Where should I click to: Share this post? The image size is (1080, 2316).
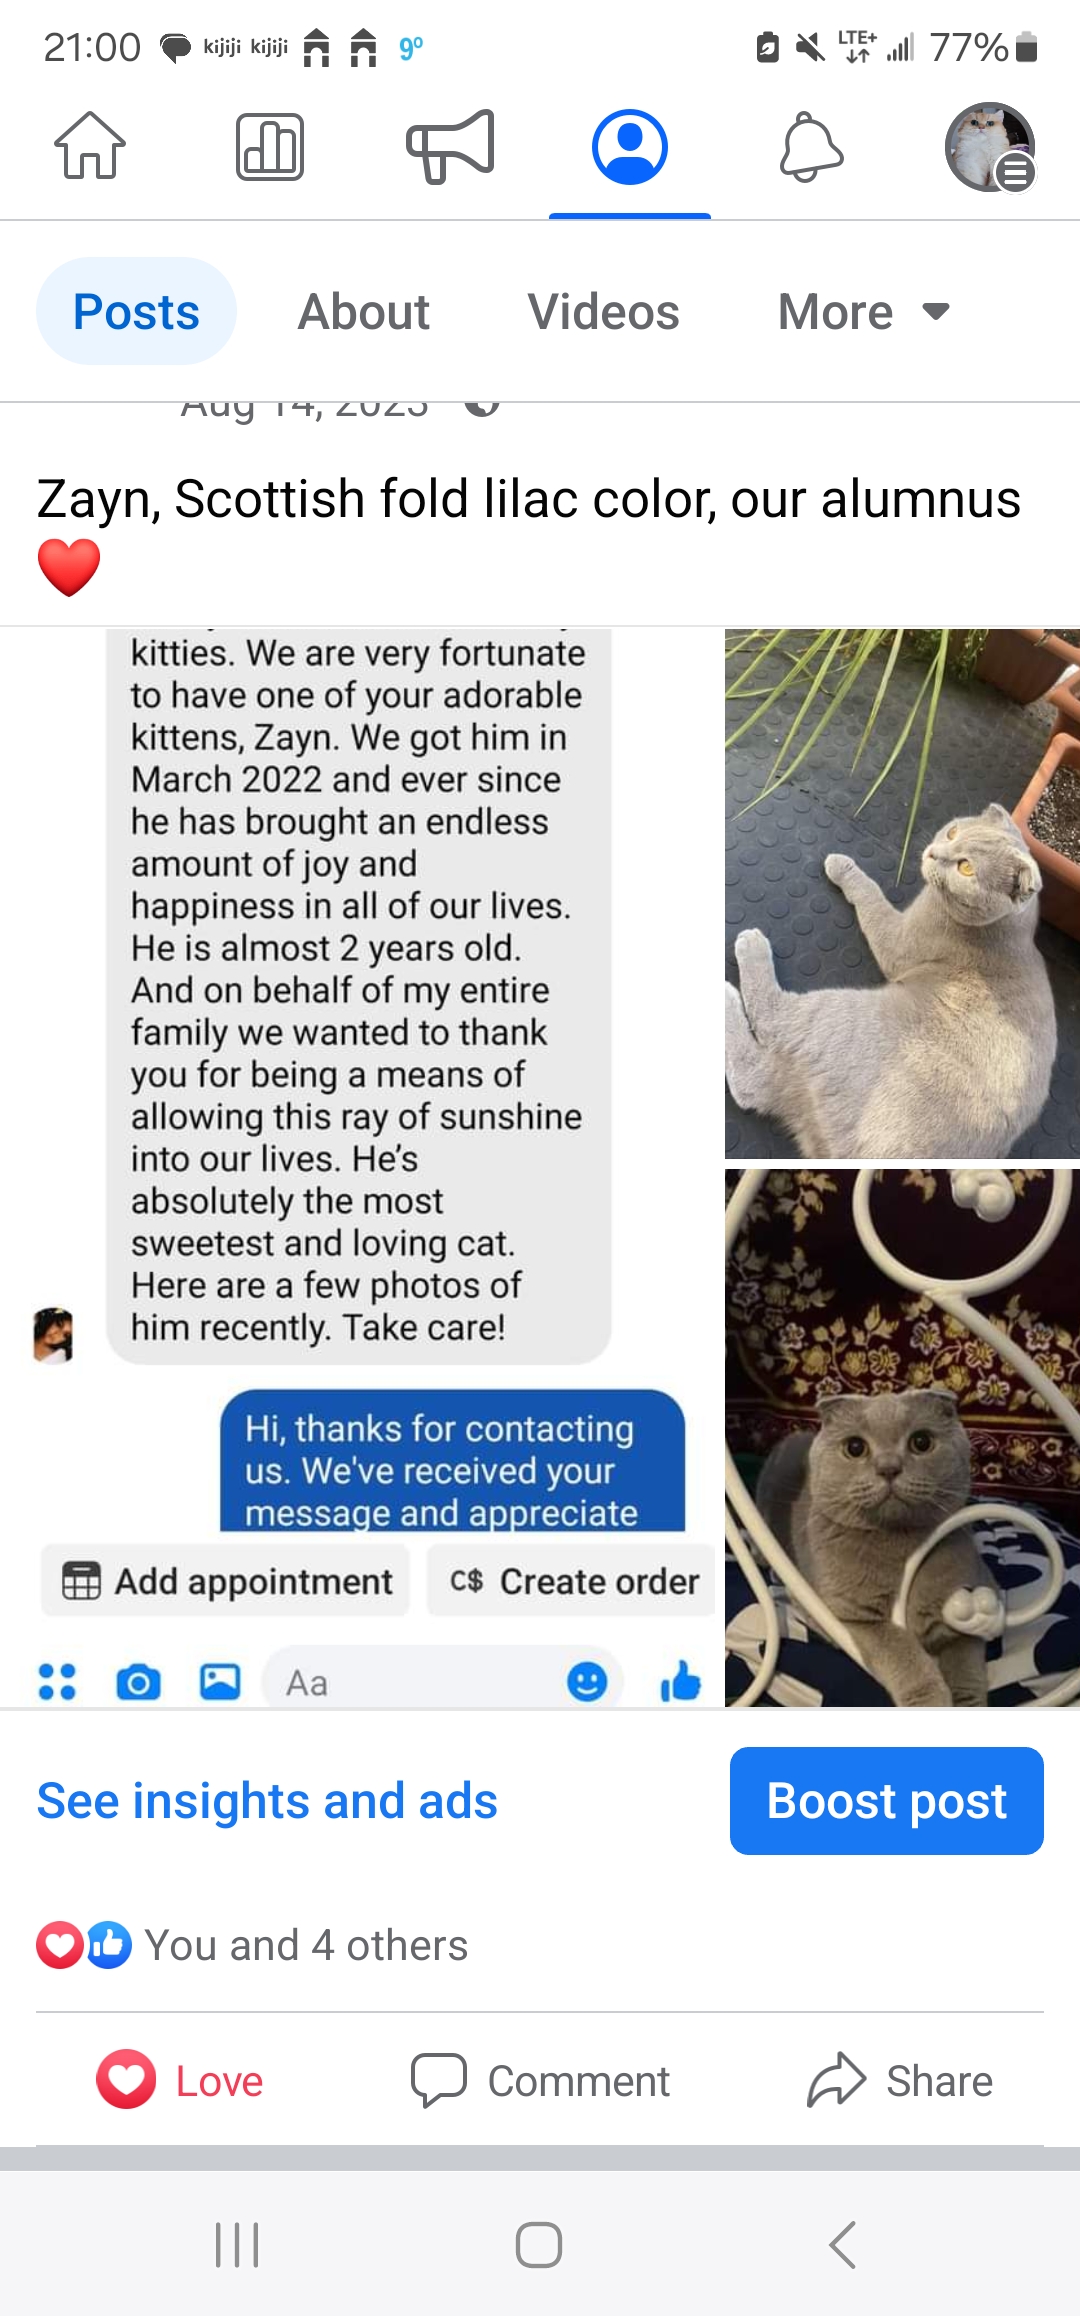900,2081
